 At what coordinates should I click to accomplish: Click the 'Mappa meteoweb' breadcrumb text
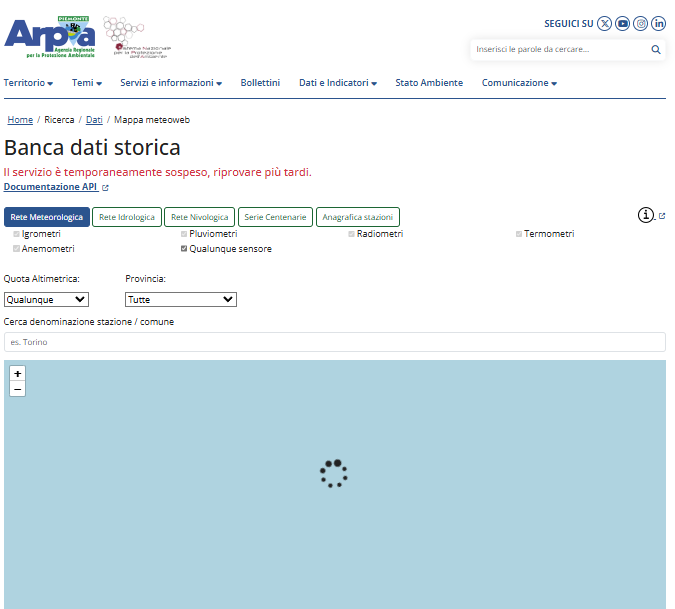click(152, 120)
